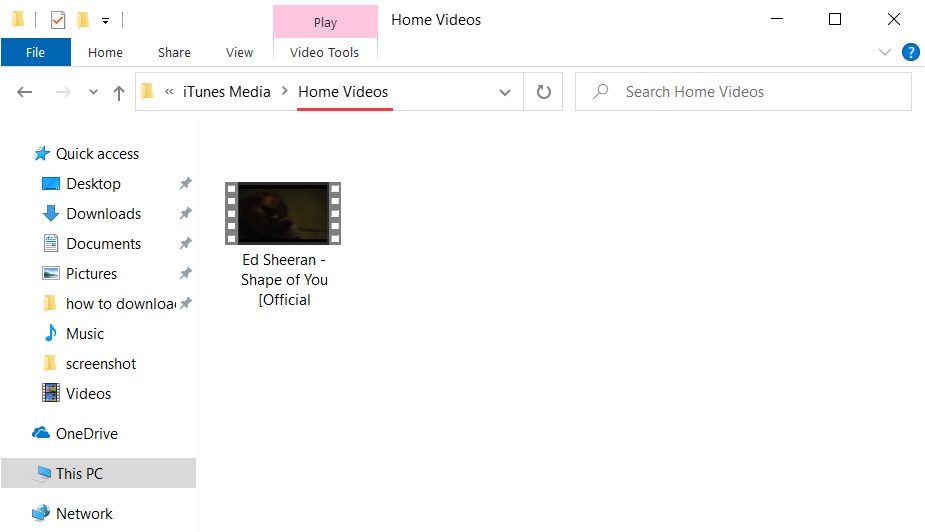Go back using the Back arrow
Viewport: 925px width, 532px height.
[x=25, y=92]
